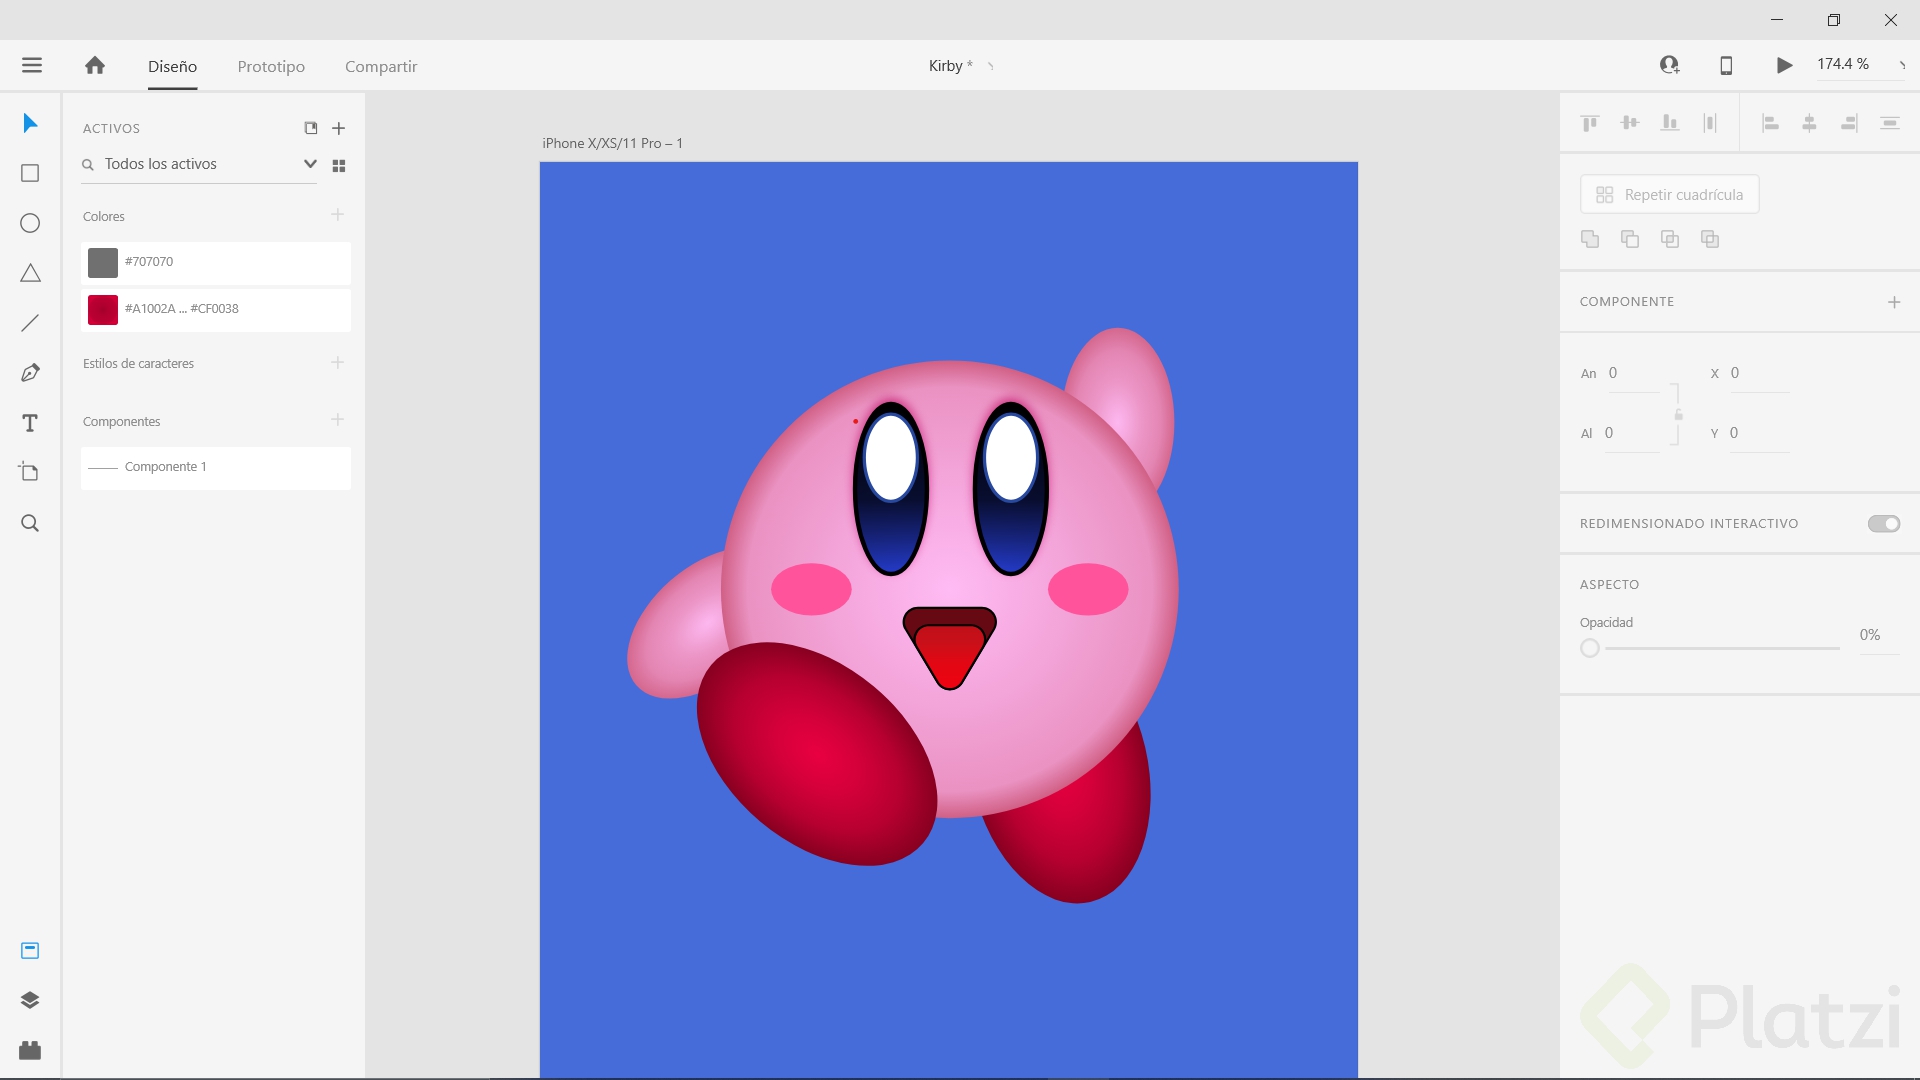Image resolution: width=1920 pixels, height=1080 pixels.
Task: Pick the Pen tool
Action: (30, 372)
